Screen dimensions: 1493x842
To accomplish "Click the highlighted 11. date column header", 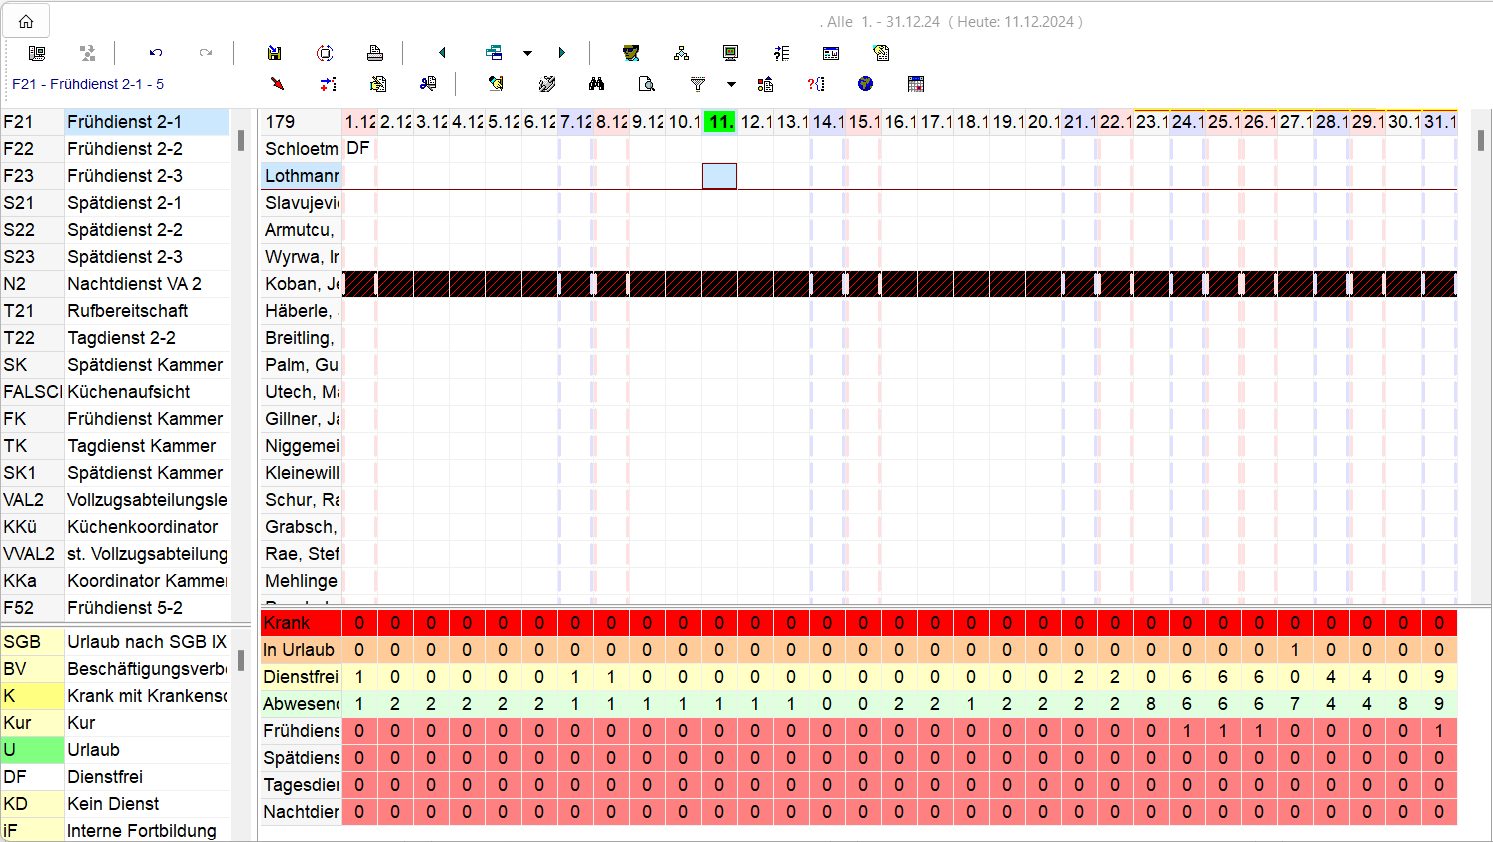I will (719, 122).
